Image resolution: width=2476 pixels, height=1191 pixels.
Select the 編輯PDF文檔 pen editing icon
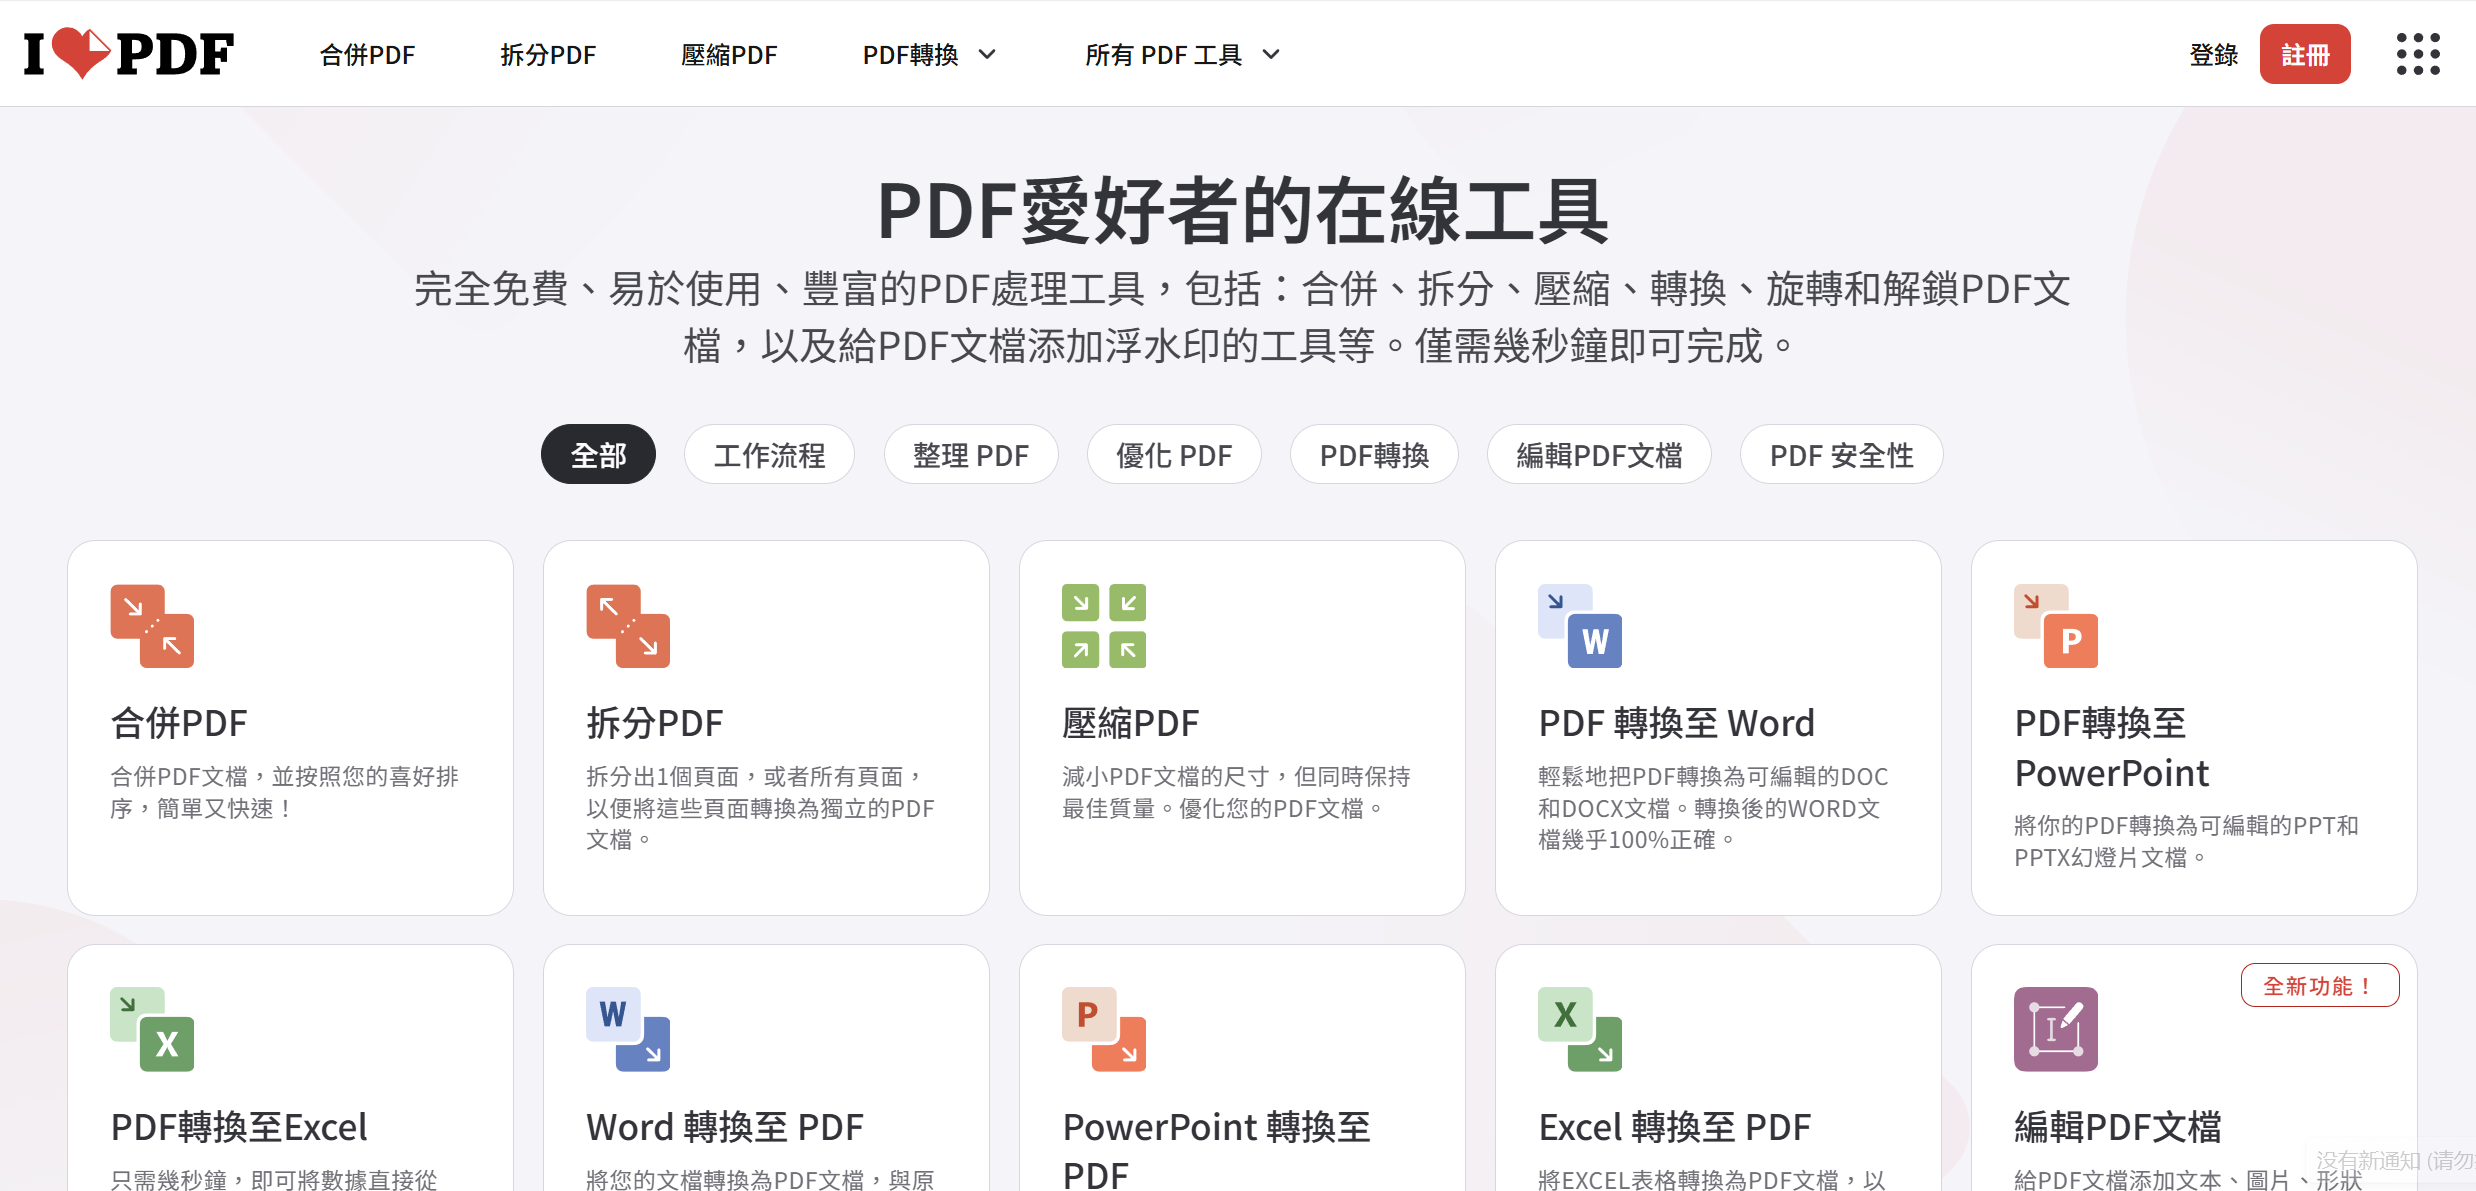(2056, 1030)
